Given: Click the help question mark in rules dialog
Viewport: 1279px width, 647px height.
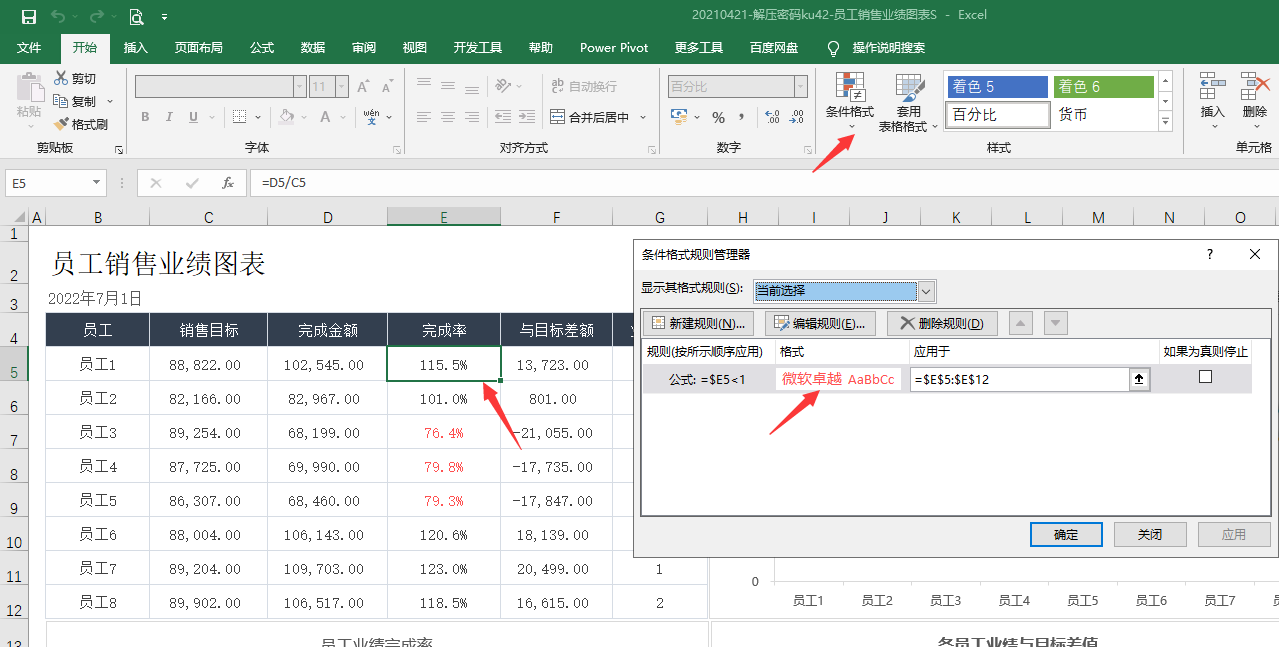Looking at the screenshot, I should pyautogui.click(x=1210, y=255).
